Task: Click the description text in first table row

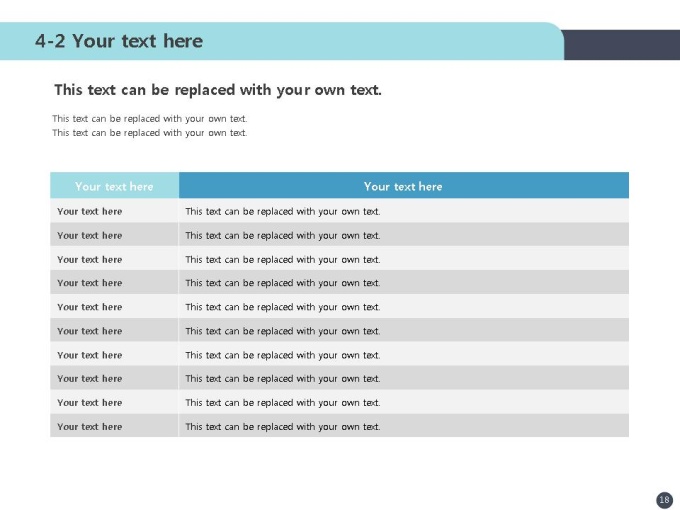Action: tap(283, 212)
